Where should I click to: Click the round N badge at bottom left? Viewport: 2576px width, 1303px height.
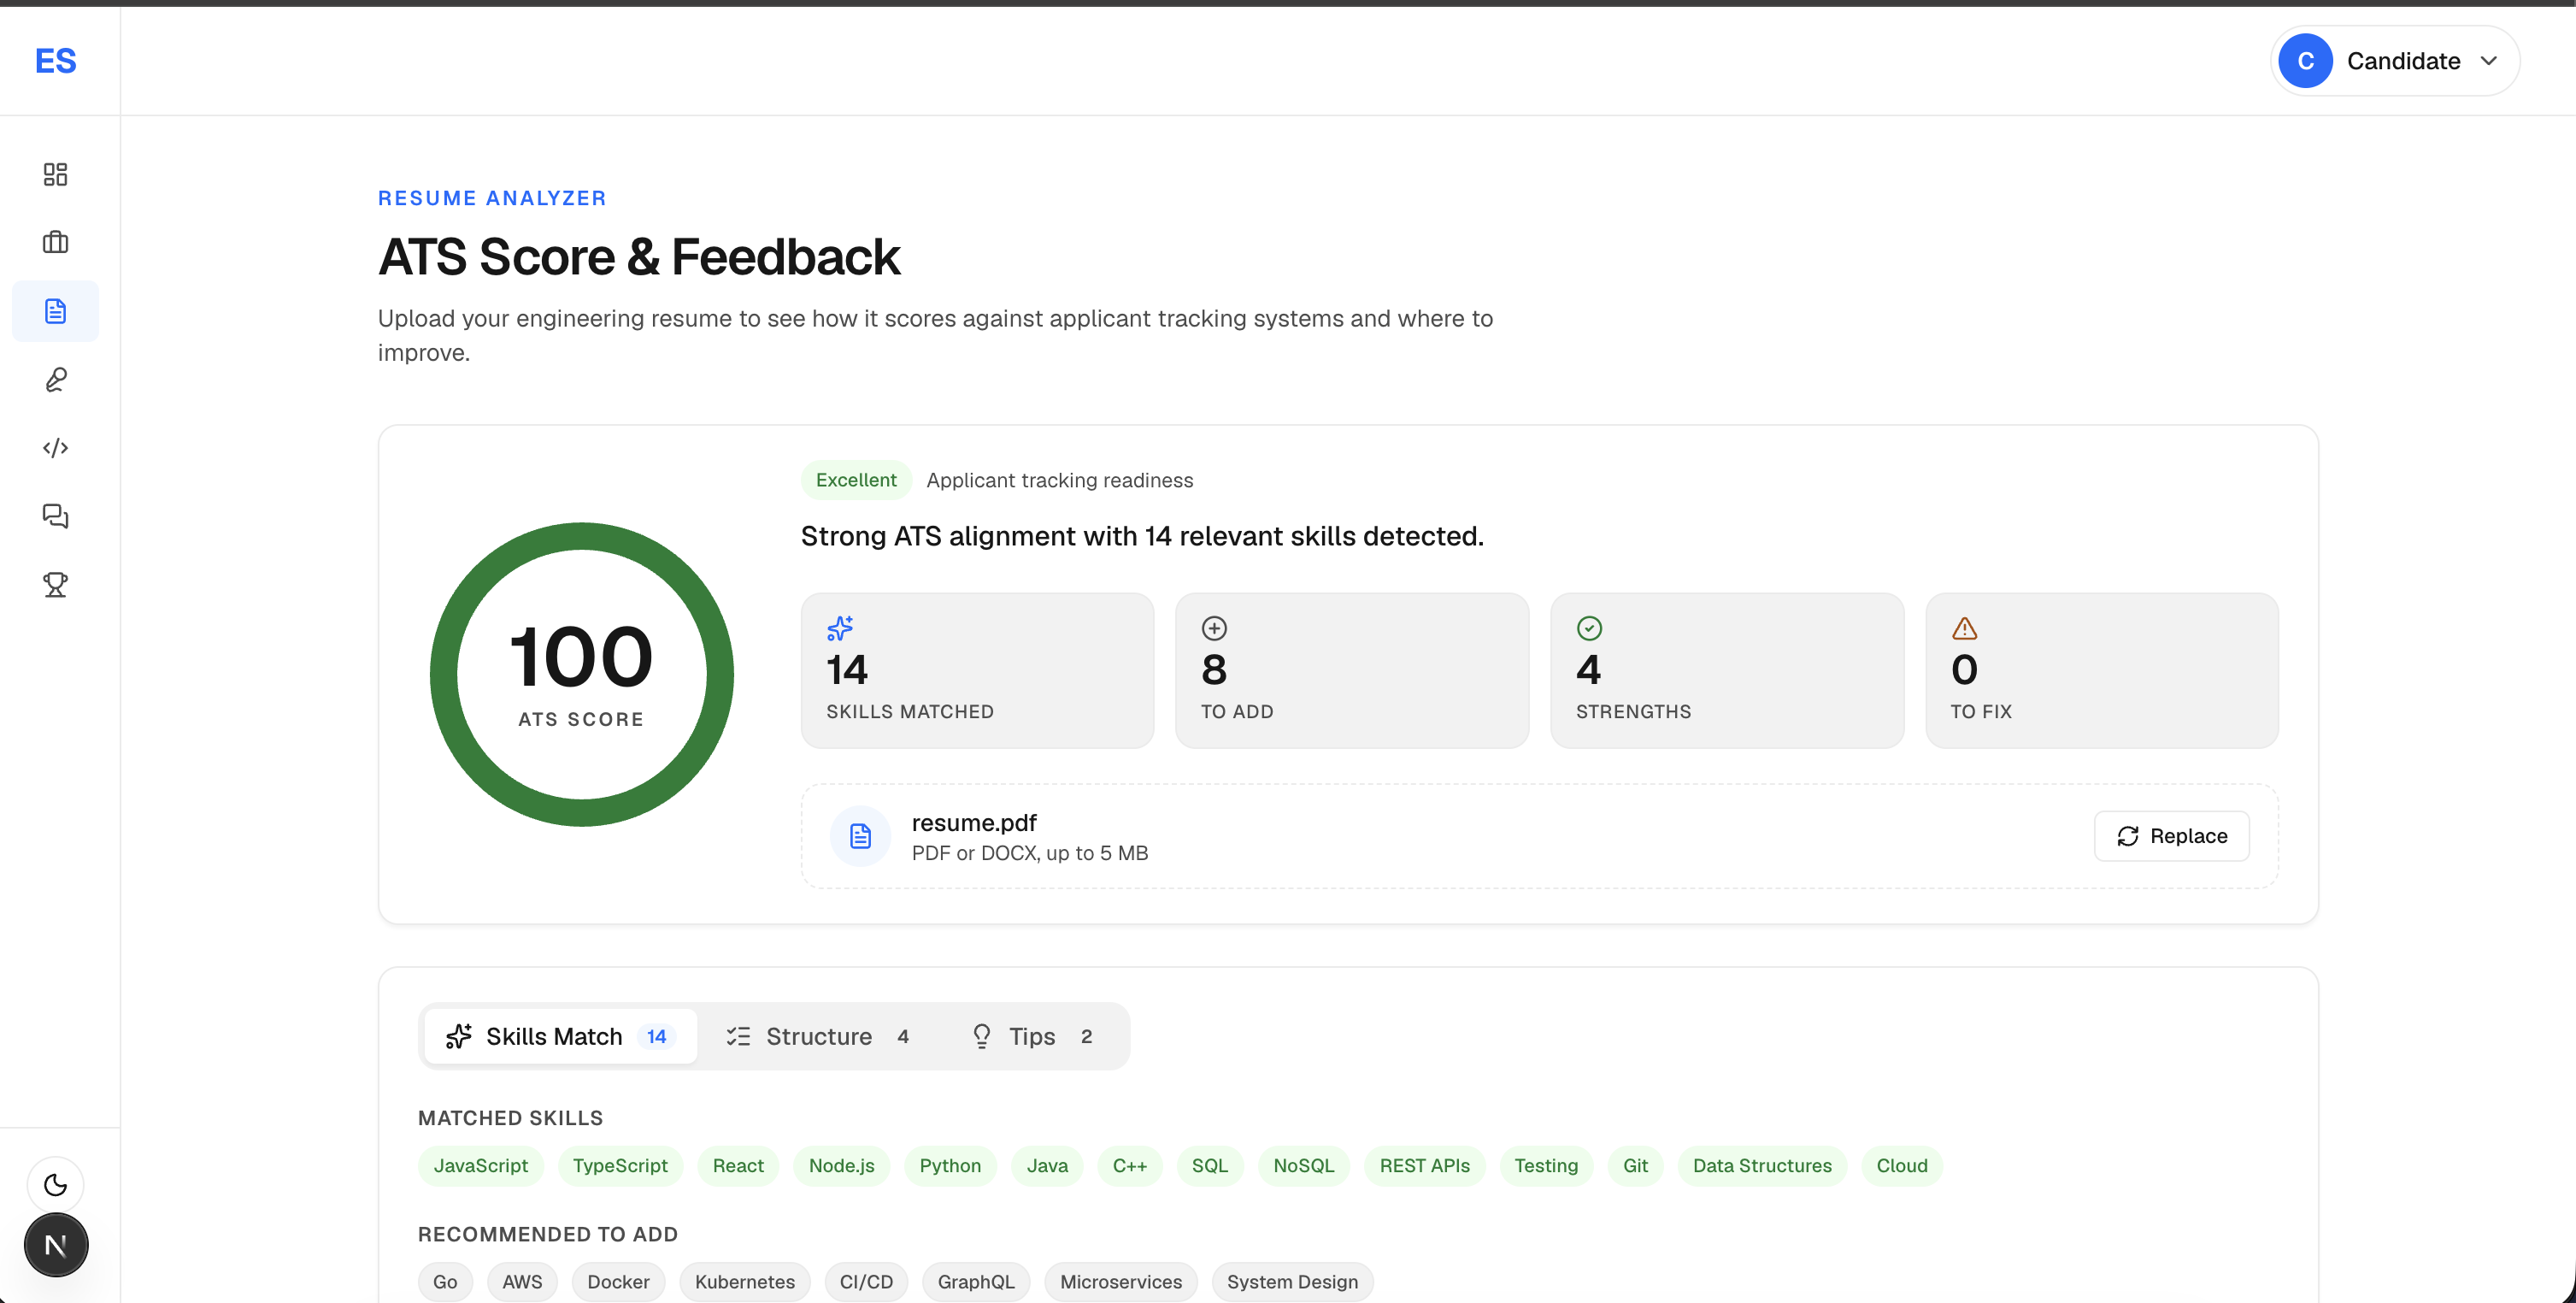56,1245
